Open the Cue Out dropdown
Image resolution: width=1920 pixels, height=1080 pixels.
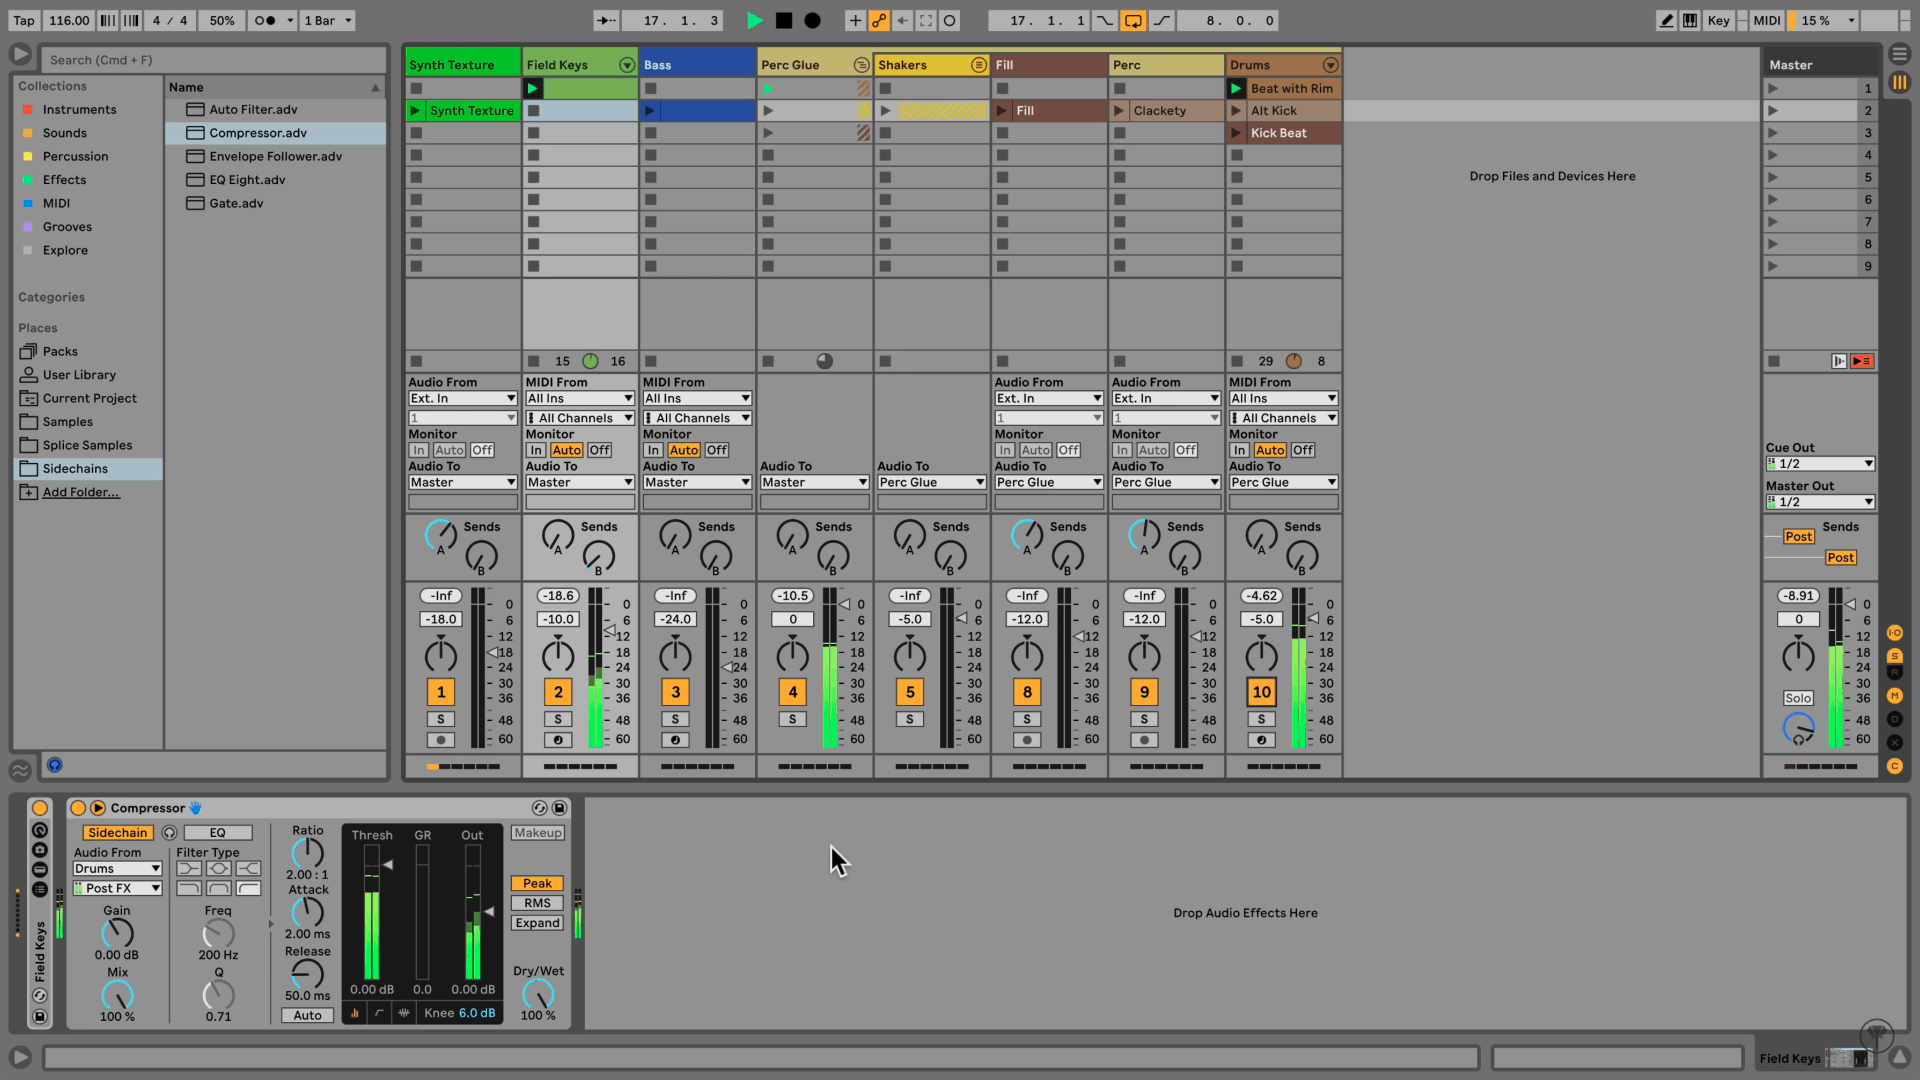1820,464
